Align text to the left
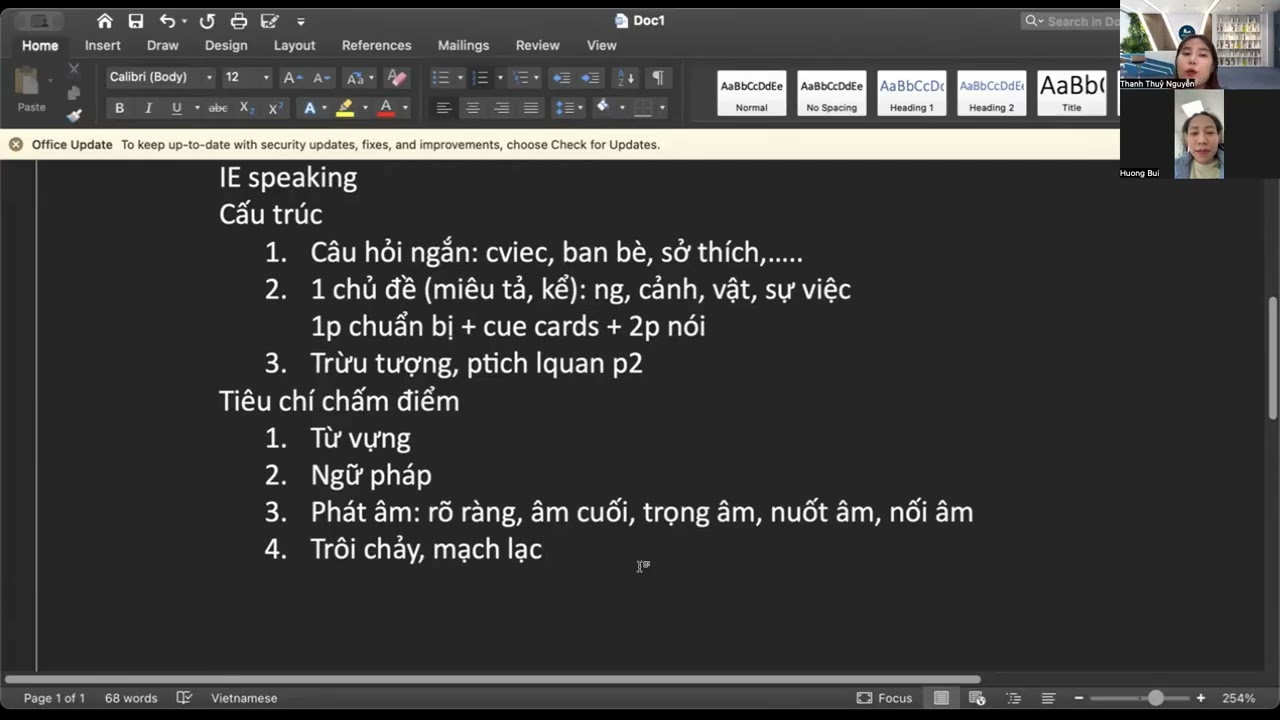This screenshot has width=1280, height=720. (444, 108)
